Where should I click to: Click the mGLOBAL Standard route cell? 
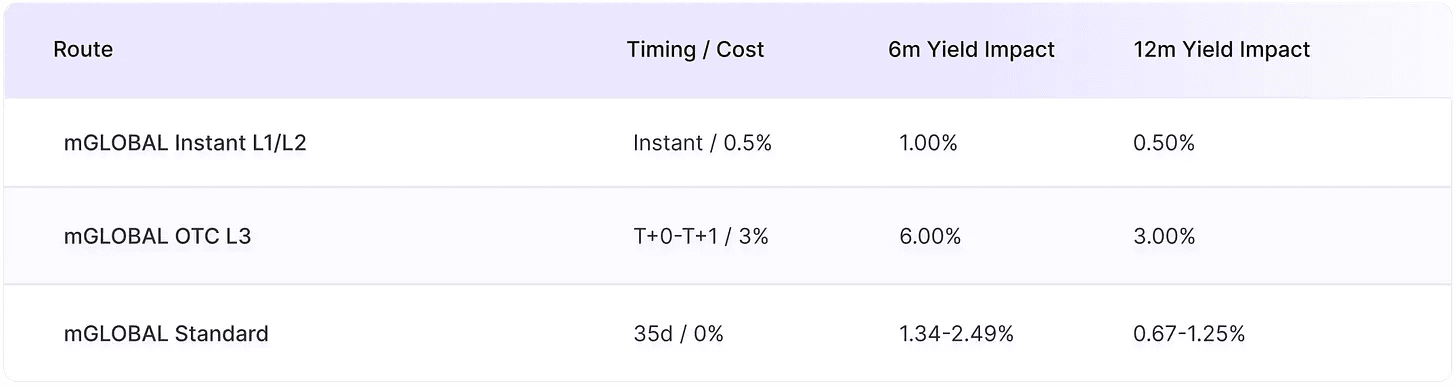point(166,333)
